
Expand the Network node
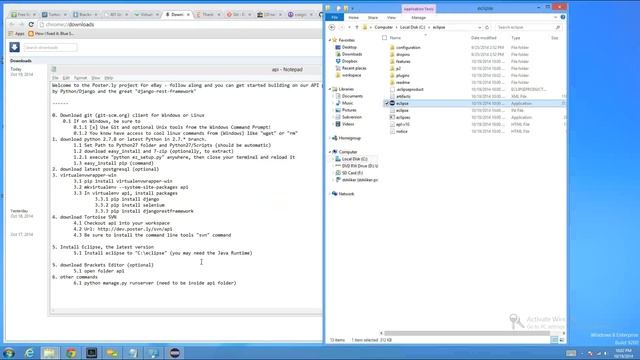point(330,194)
